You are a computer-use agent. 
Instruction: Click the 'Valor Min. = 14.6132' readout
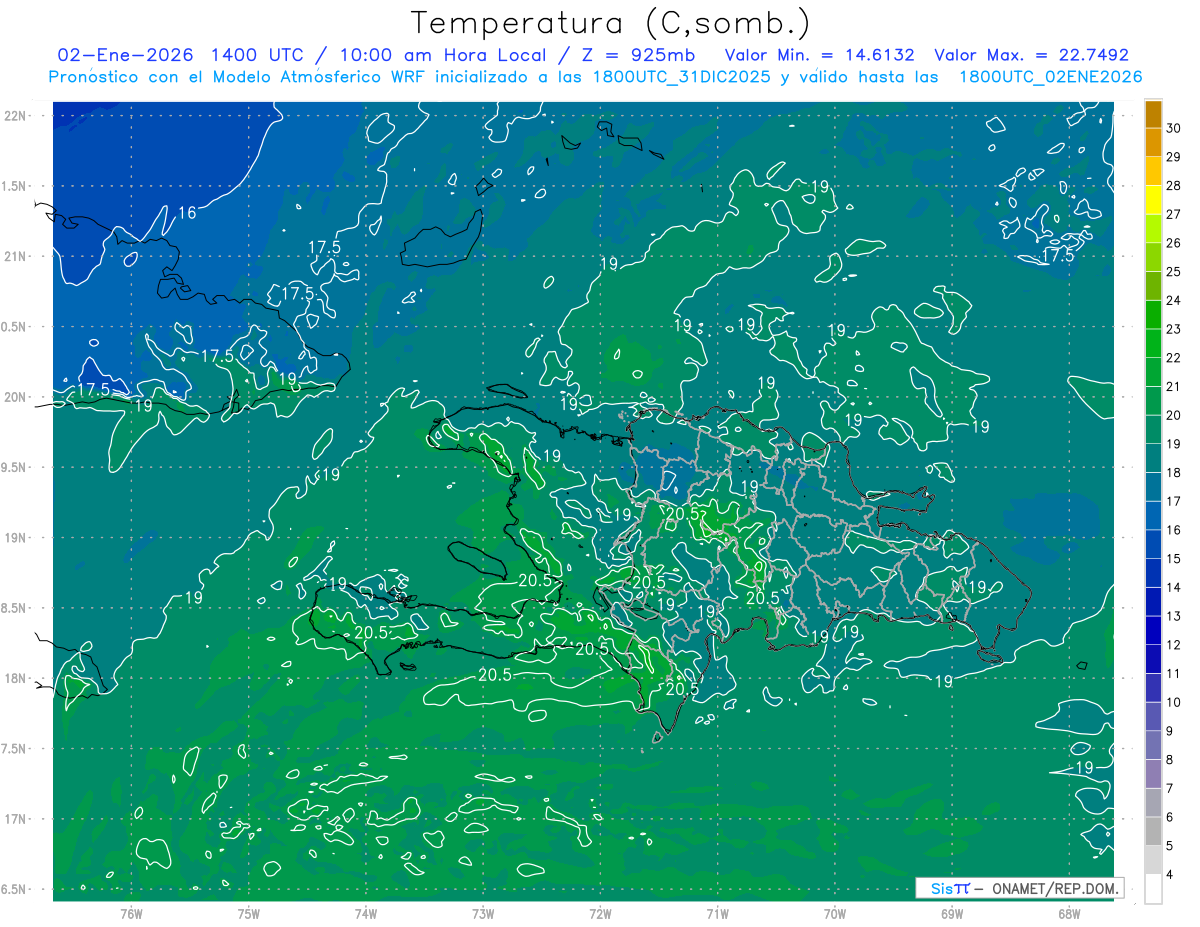click(819, 55)
